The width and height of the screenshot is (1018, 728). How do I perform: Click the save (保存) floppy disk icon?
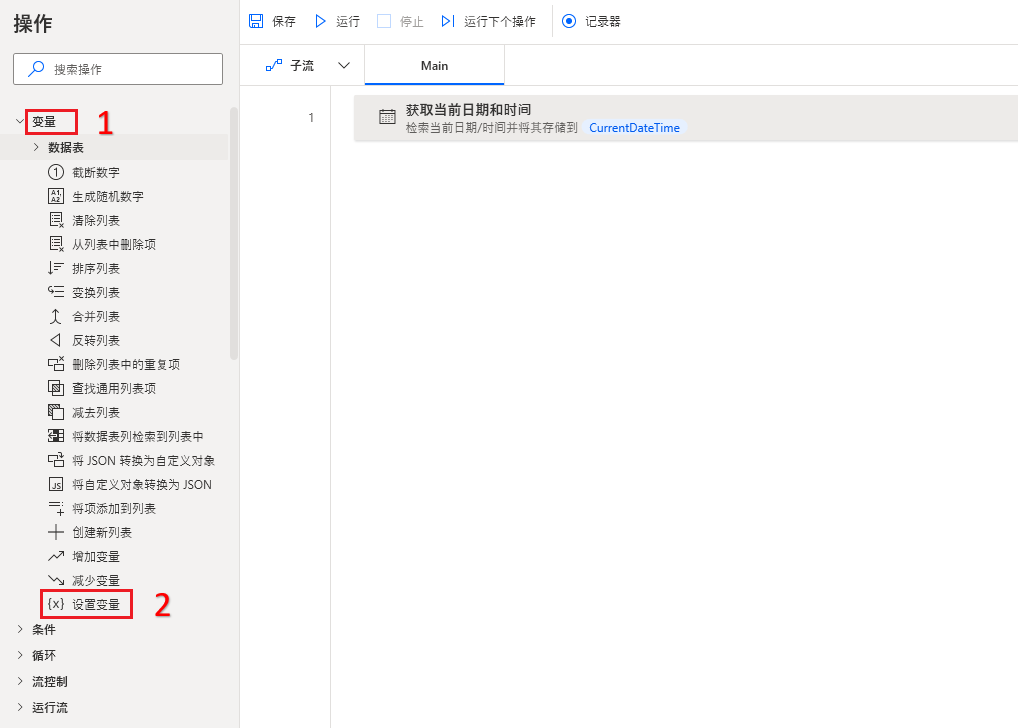(256, 21)
